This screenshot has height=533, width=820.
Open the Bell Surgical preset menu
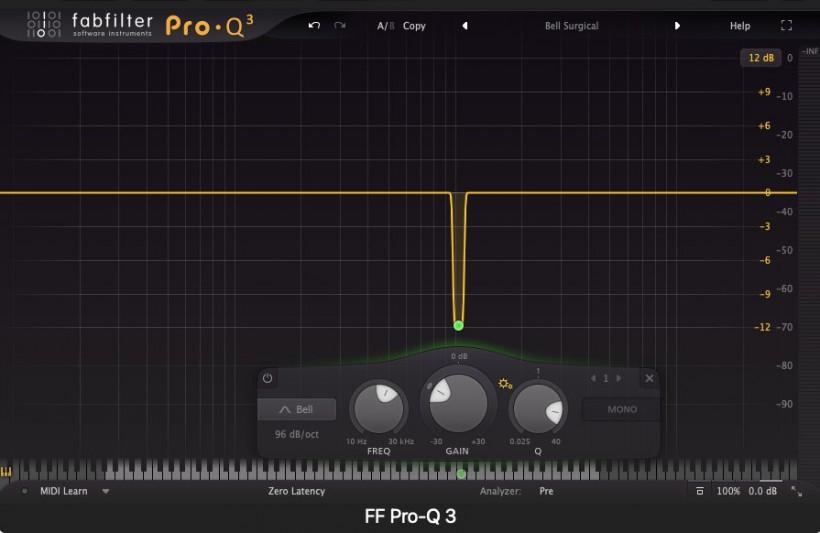coord(572,26)
